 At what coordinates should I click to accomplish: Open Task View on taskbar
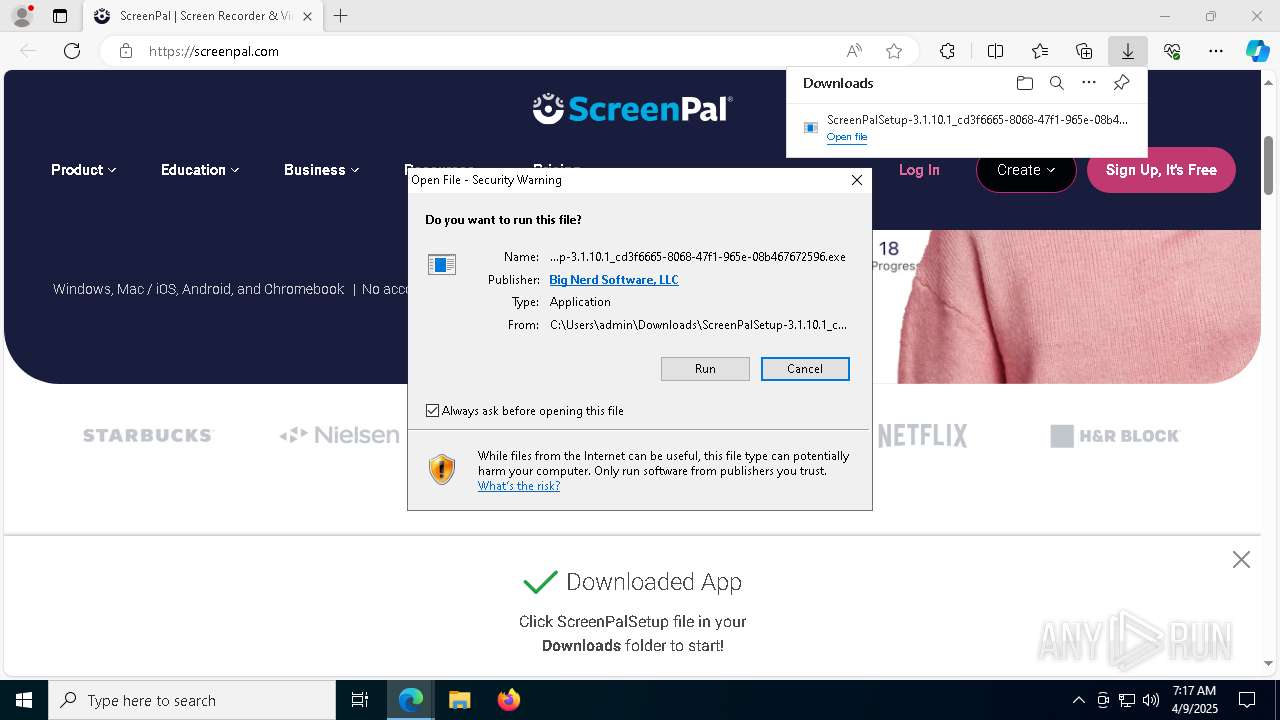click(x=360, y=700)
